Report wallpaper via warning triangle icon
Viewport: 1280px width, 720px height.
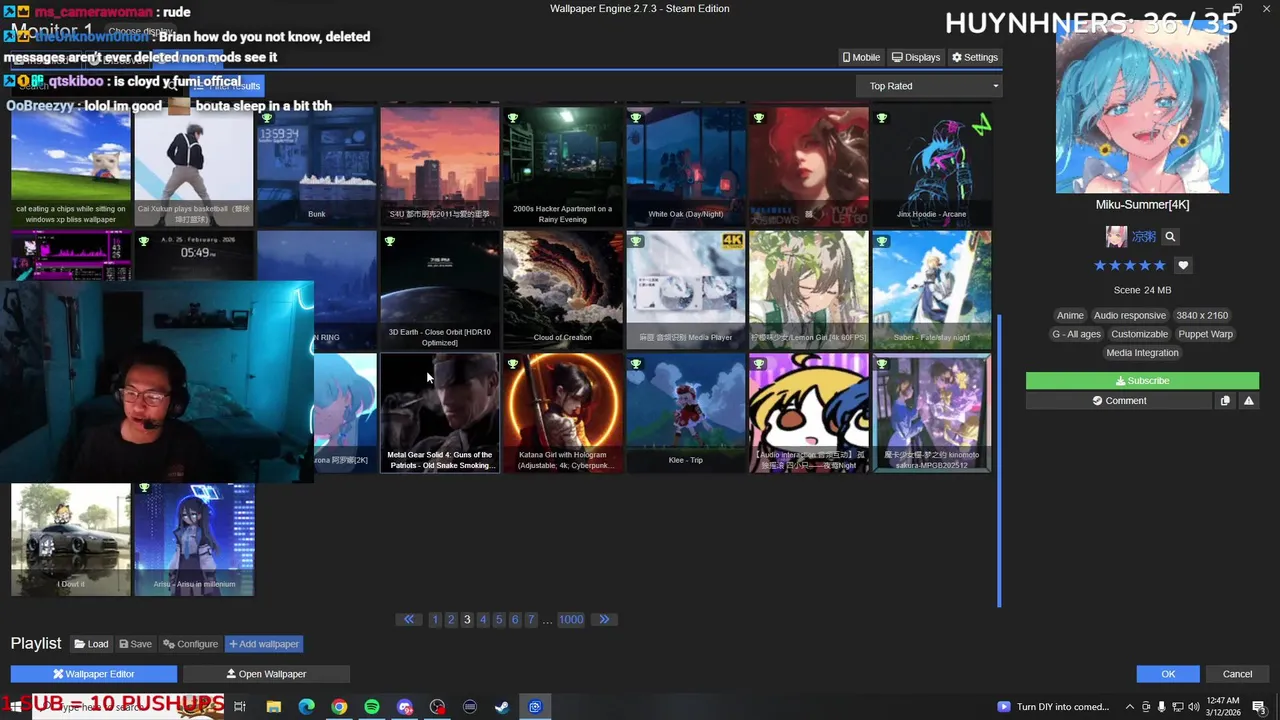point(1248,401)
